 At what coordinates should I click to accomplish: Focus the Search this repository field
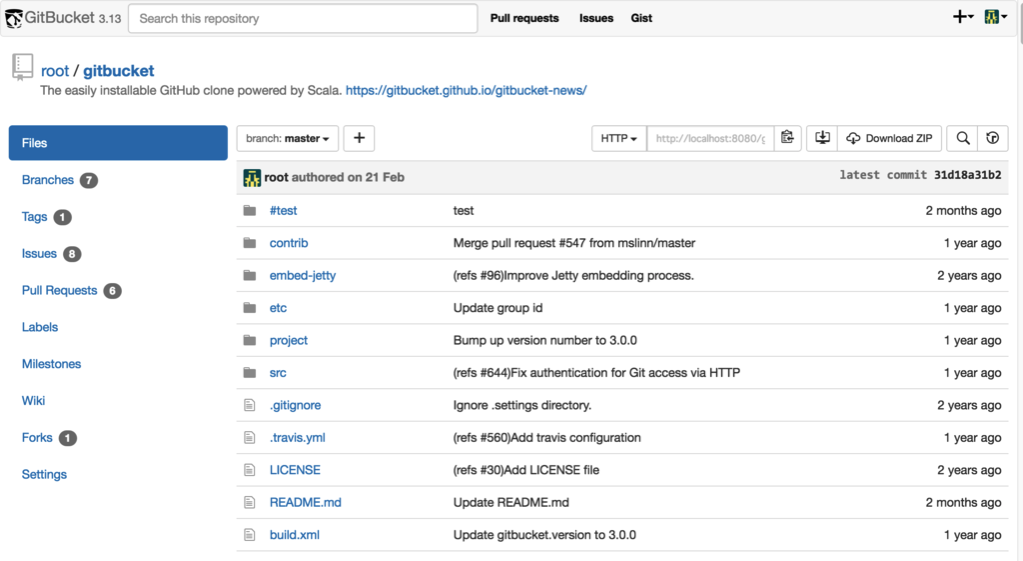click(x=303, y=18)
